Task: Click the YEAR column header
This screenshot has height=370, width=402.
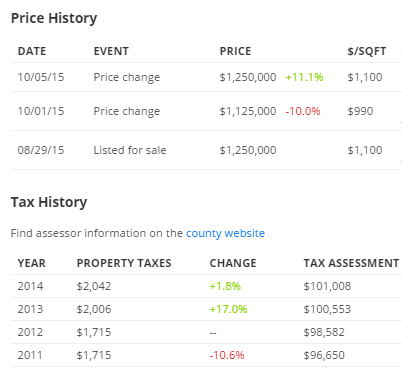Action: [x=32, y=263]
